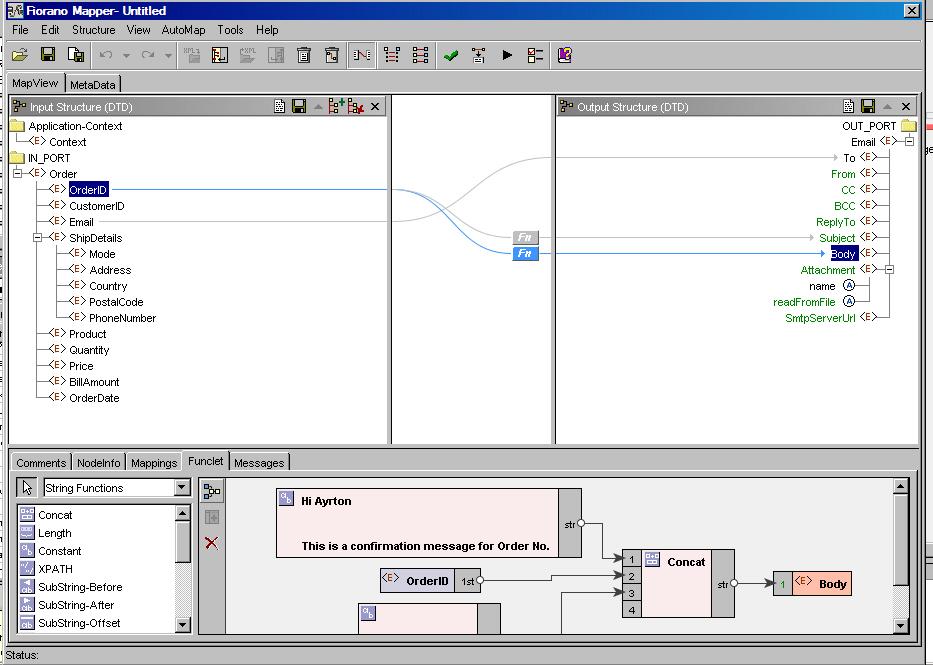Open the Mappings tab
This screenshot has width=933, height=665.
154,462
